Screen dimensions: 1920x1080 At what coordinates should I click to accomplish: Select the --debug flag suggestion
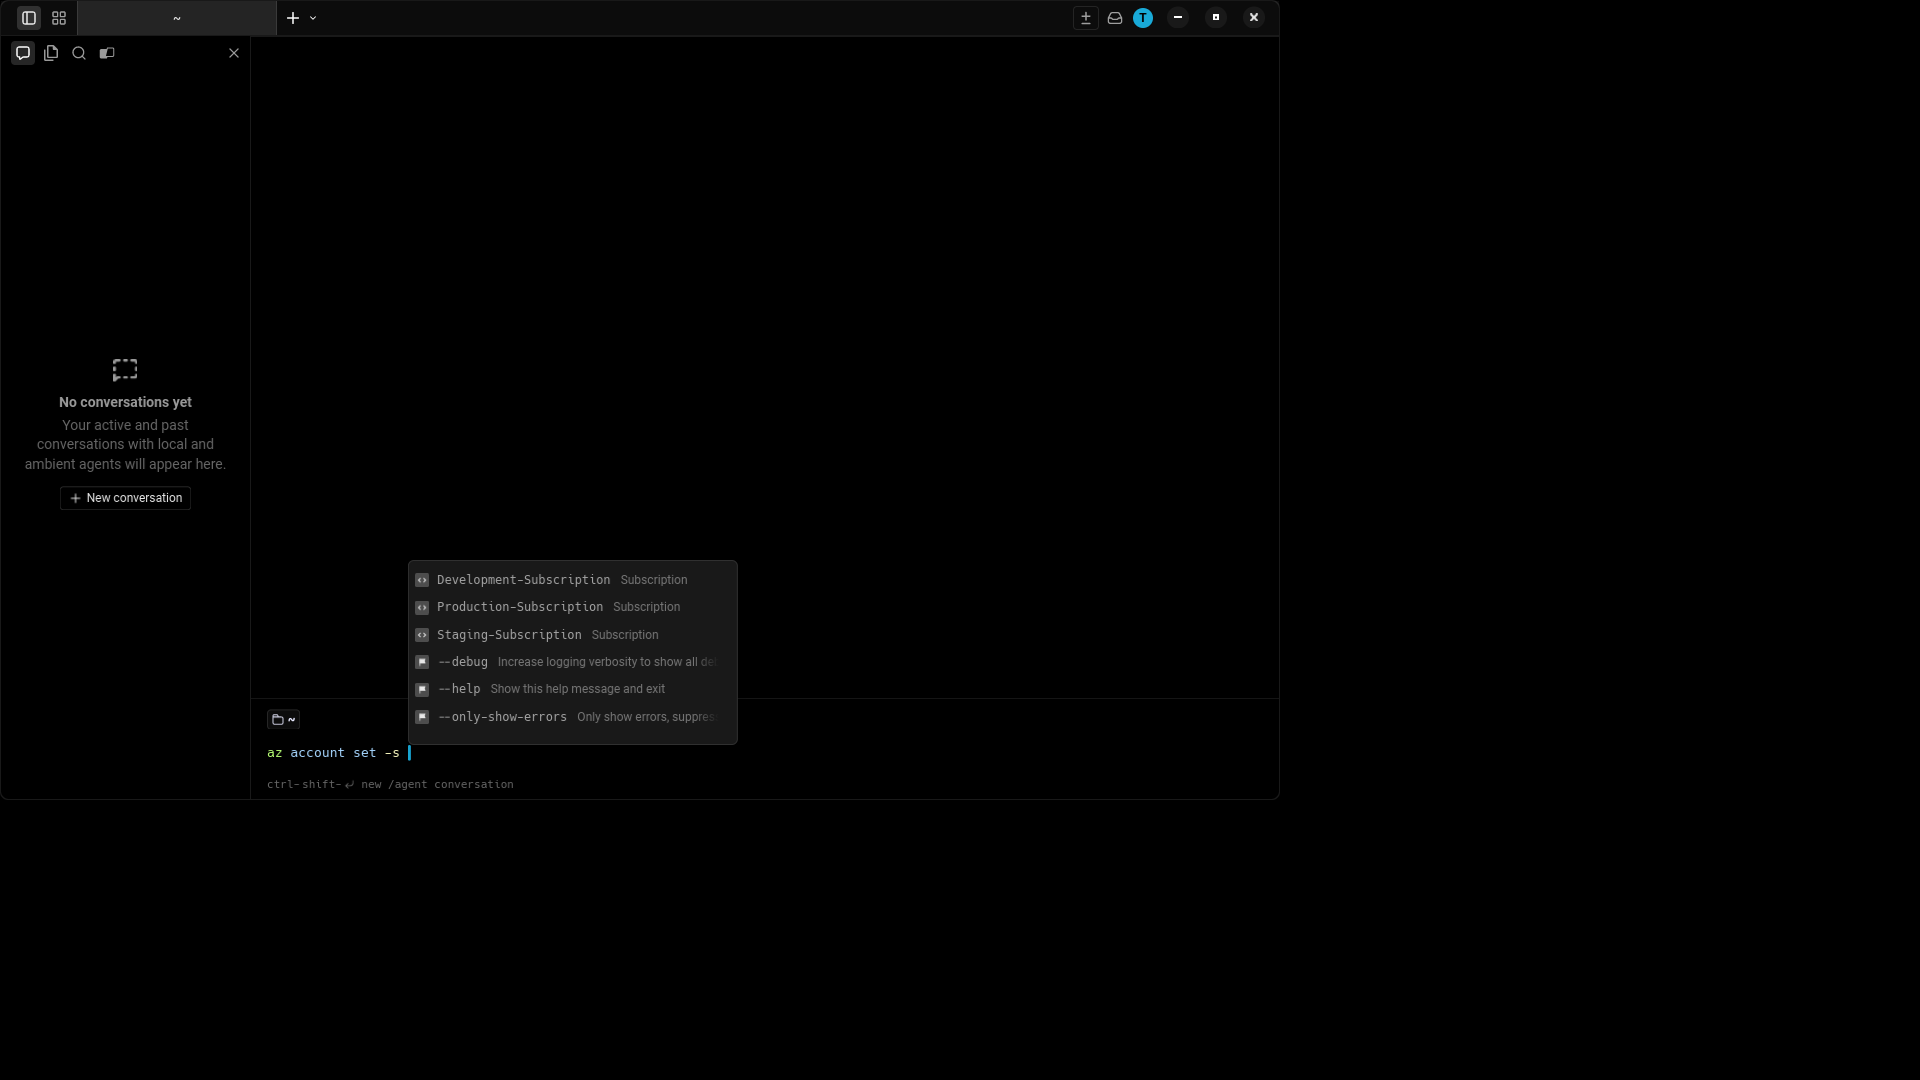click(x=573, y=662)
